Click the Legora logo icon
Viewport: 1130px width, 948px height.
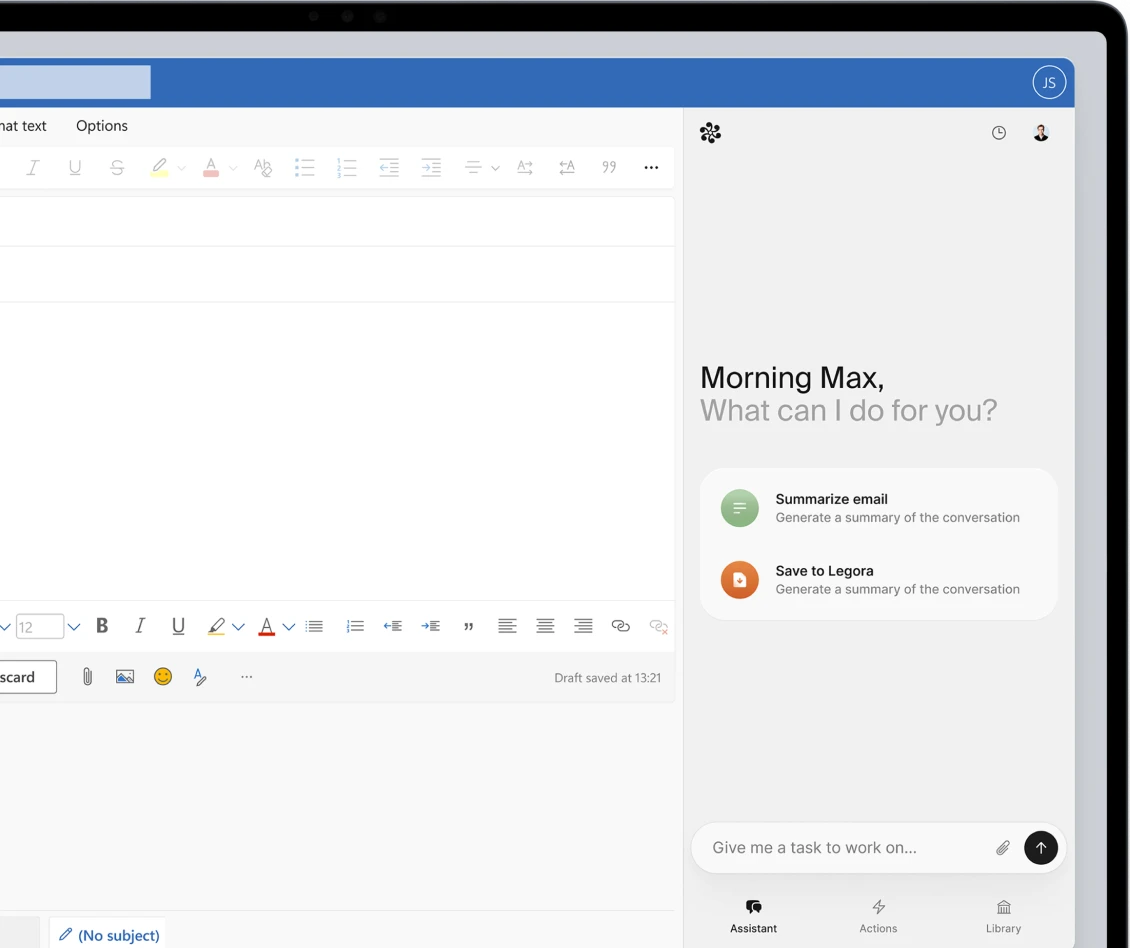click(x=710, y=133)
